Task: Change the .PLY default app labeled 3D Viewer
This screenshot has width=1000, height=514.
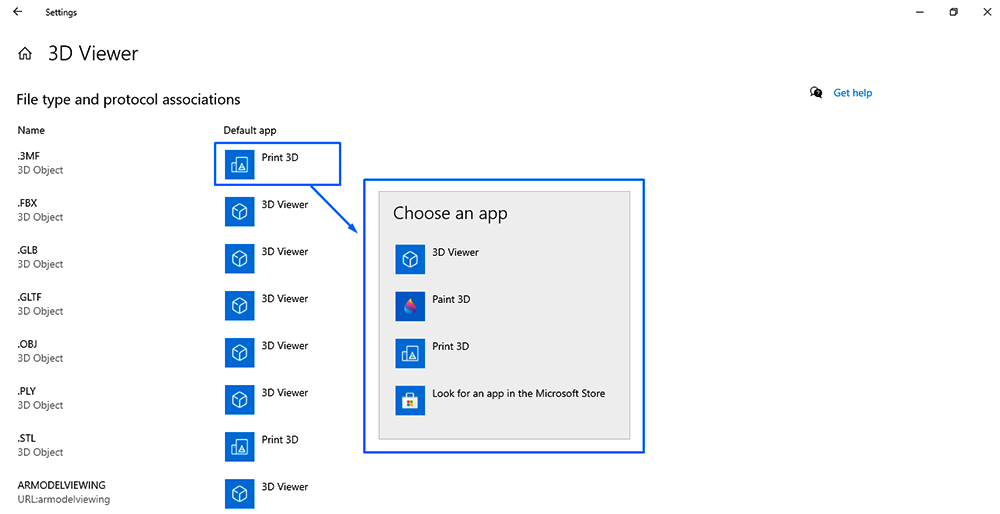Action: 284,393
